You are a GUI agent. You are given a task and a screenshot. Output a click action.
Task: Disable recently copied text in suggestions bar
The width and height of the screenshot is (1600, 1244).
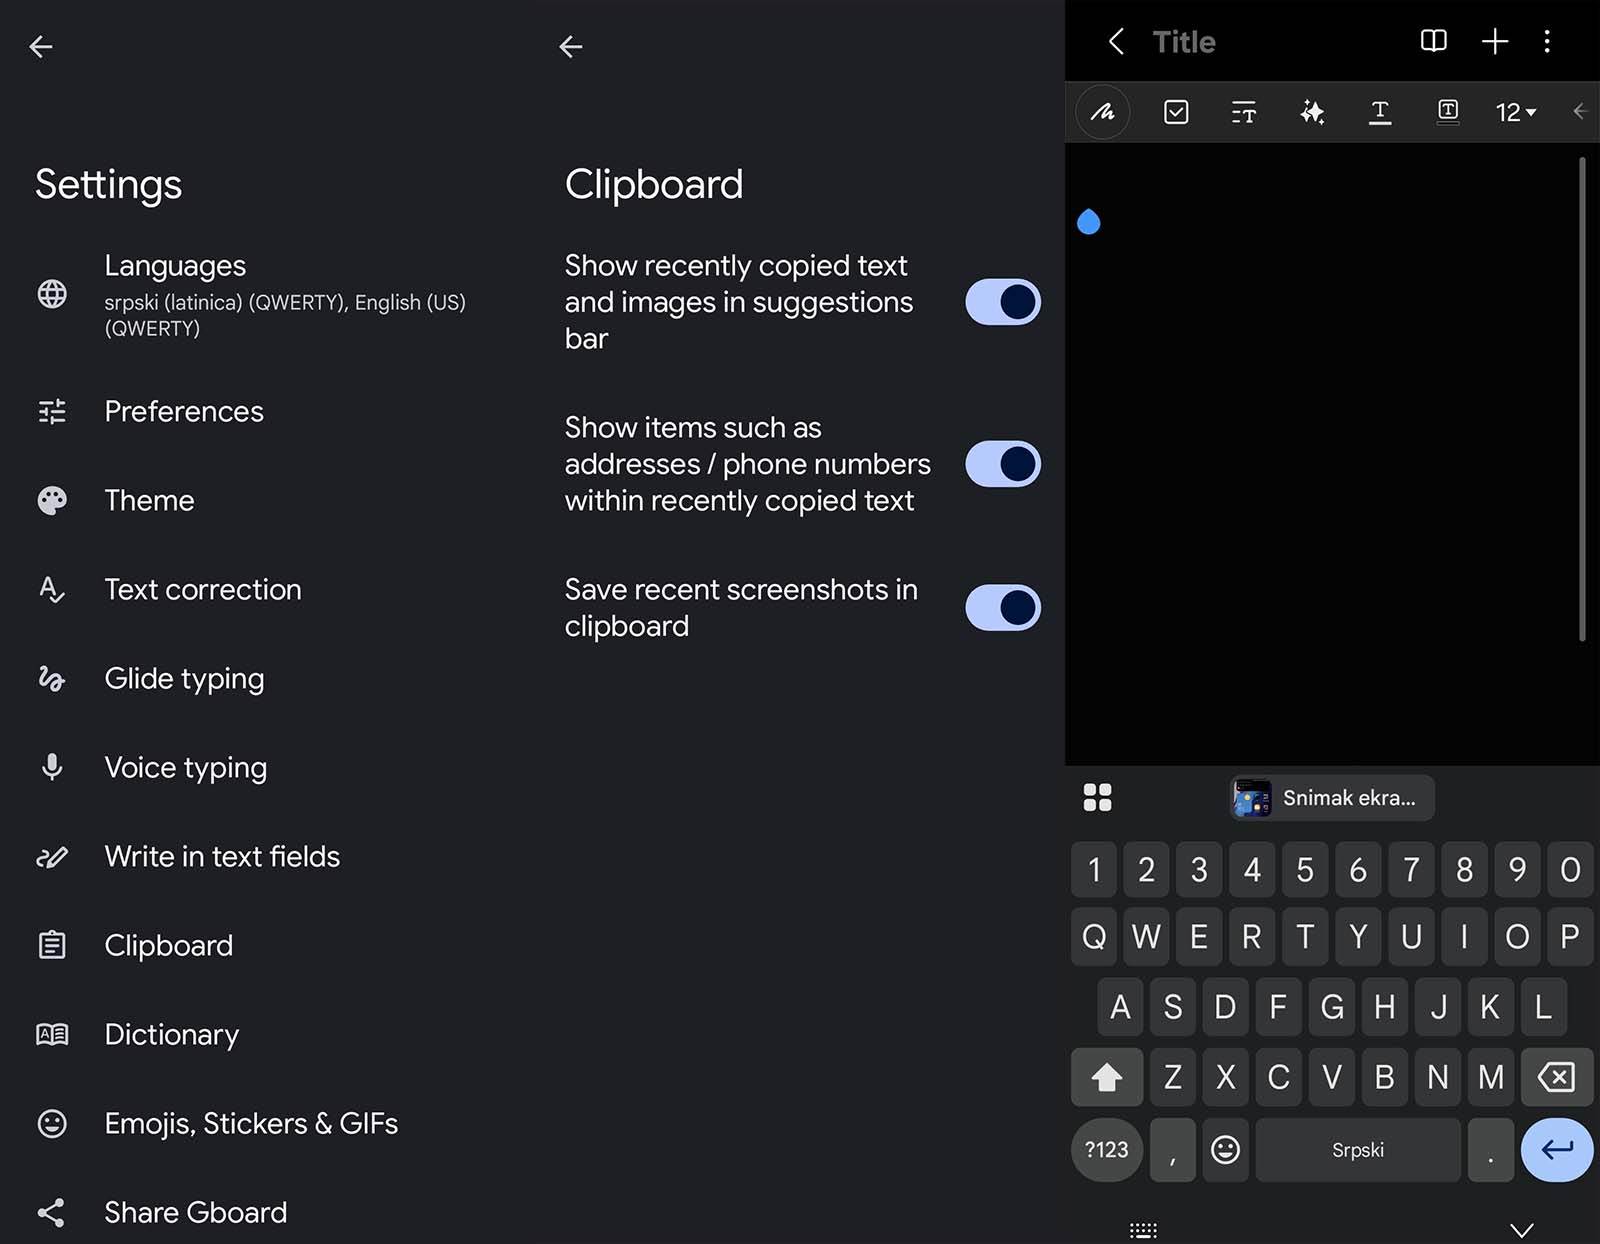(x=1002, y=302)
